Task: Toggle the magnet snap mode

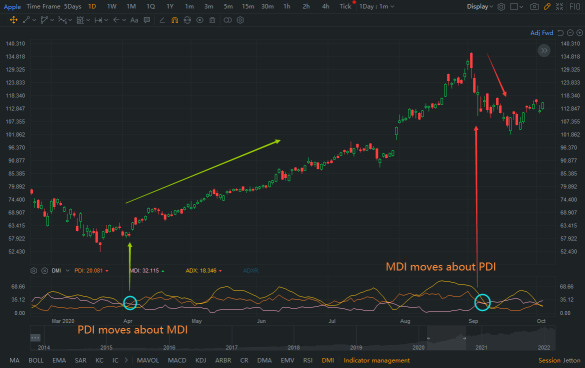Action: (x=175, y=20)
